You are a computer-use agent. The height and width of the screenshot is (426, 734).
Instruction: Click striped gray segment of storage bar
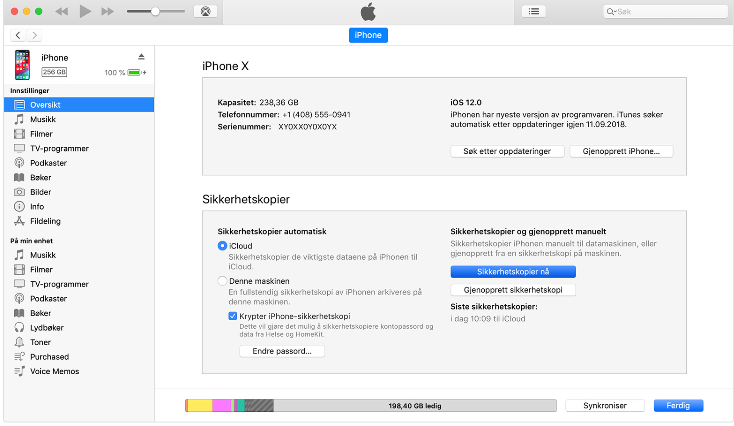pos(259,405)
